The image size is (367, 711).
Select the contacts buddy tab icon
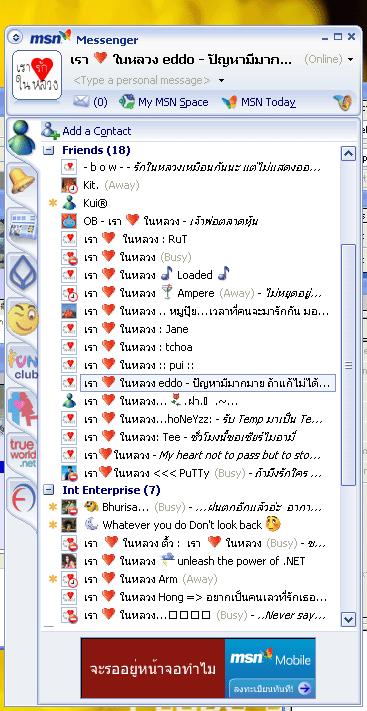click(21, 138)
